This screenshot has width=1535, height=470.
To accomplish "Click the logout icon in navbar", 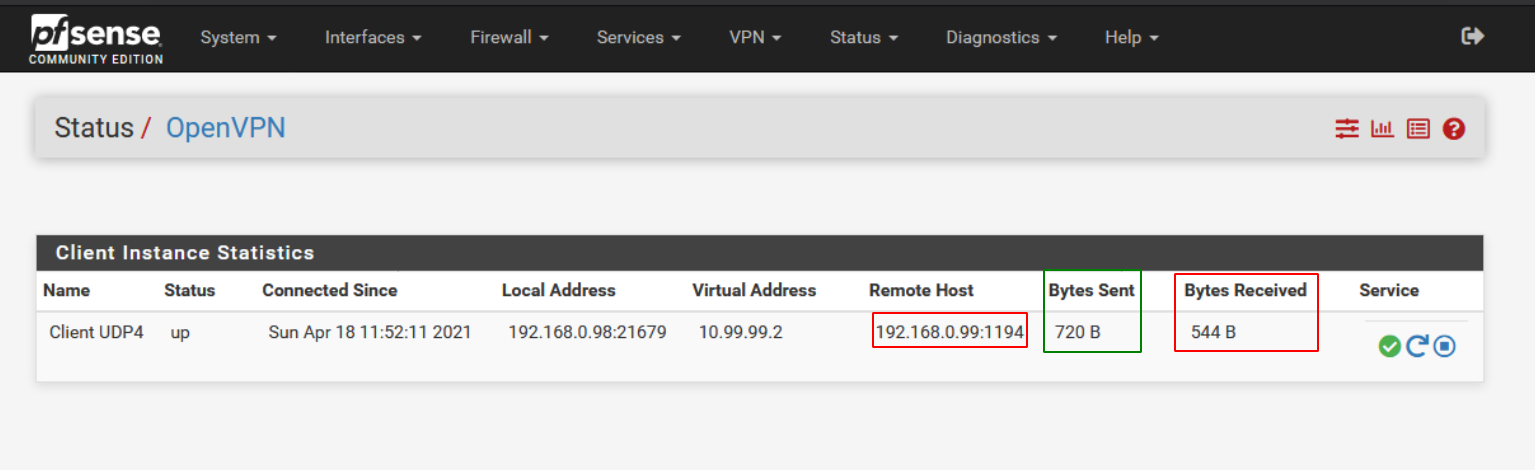I will click(1472, 36).
